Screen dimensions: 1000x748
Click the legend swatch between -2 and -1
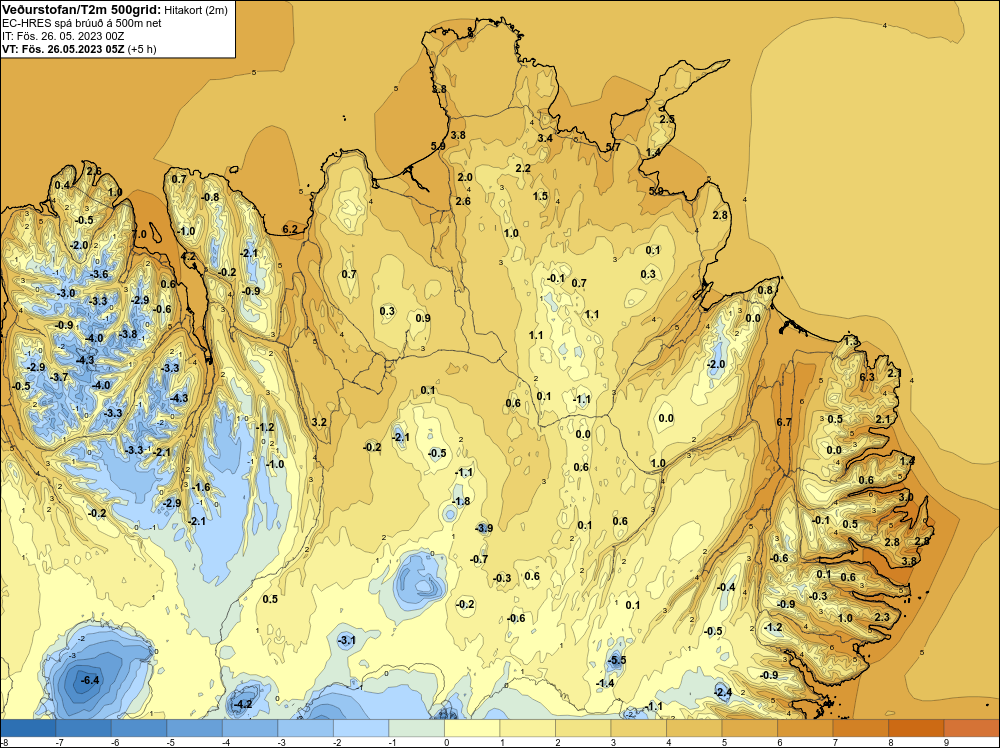pos(361,728)
